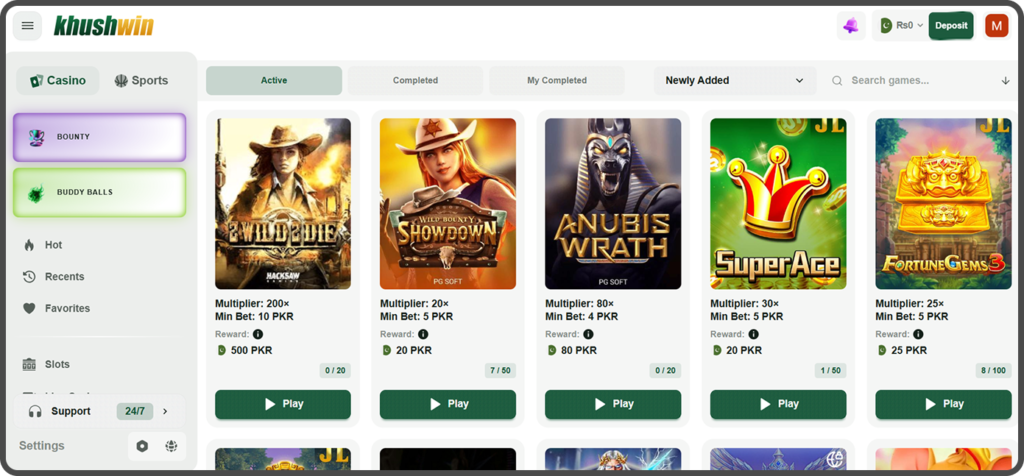Click the Hot flame icon
Viewport: 1024px width, 476px height.
pos(29,245)
